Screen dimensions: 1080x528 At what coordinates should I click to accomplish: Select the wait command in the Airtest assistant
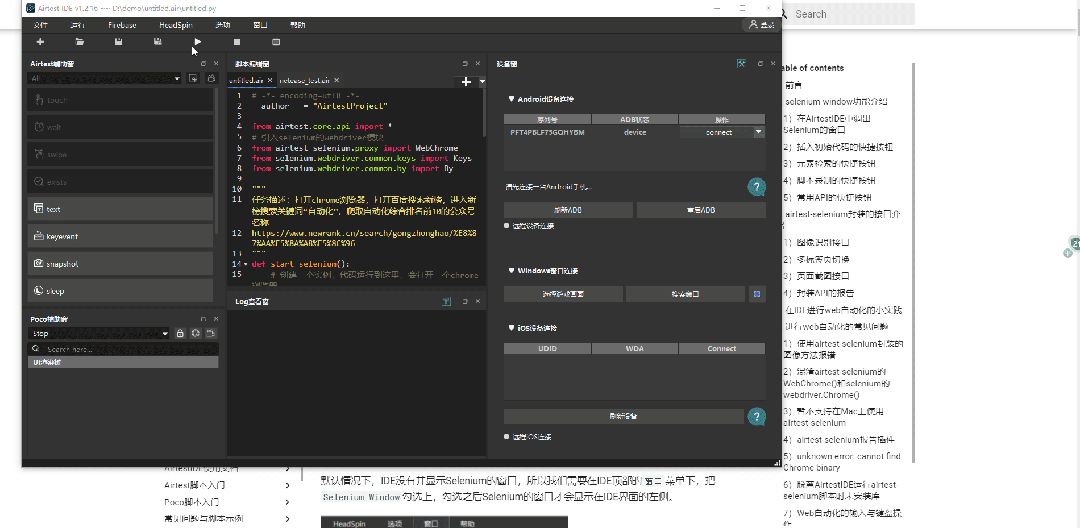tap(121, 127)
